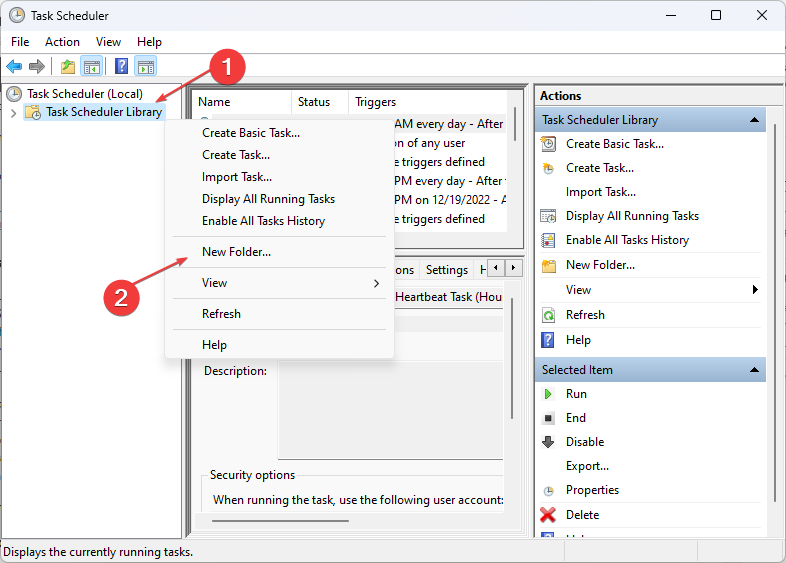Image resolution: width=786 pixels, height=563 pixels.
Task: Sort tasks by the Triggers column header
Action: click(x=429, y=102)
